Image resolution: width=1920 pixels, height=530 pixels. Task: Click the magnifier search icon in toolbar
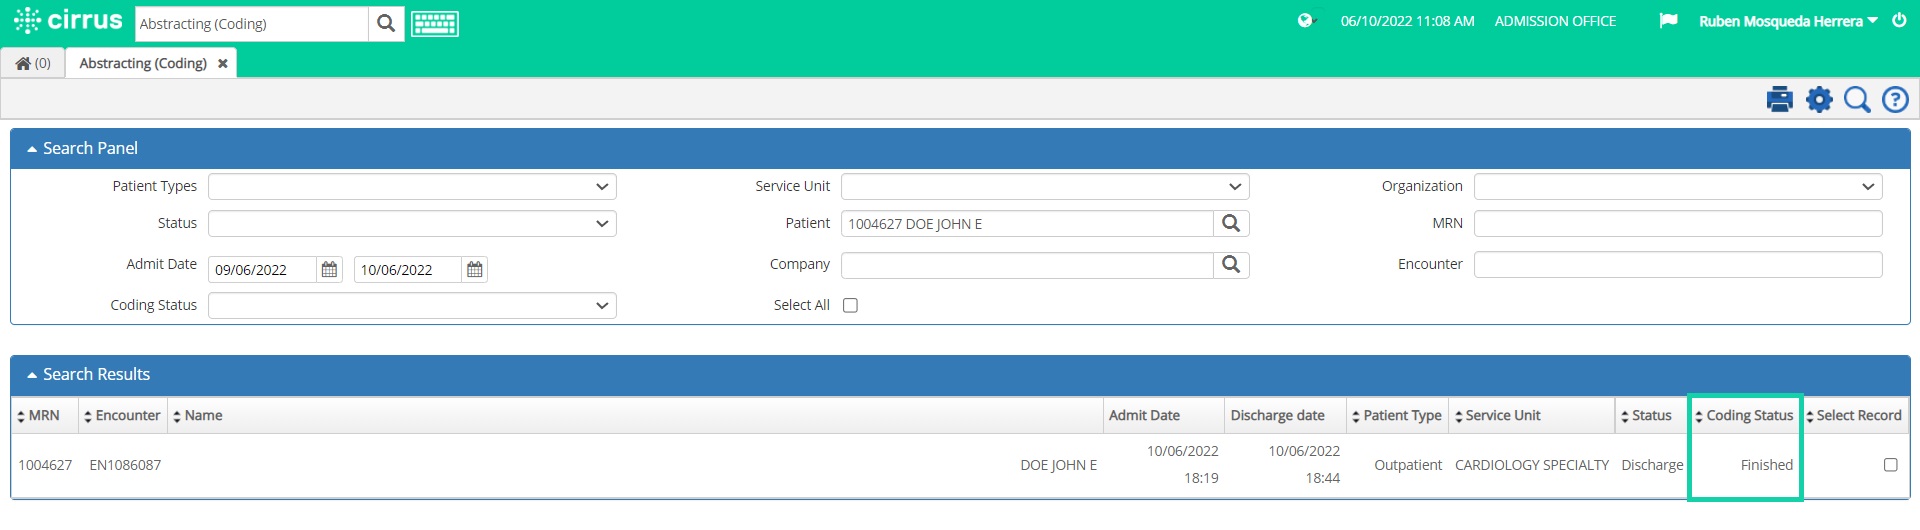[x=1857, y=100]
